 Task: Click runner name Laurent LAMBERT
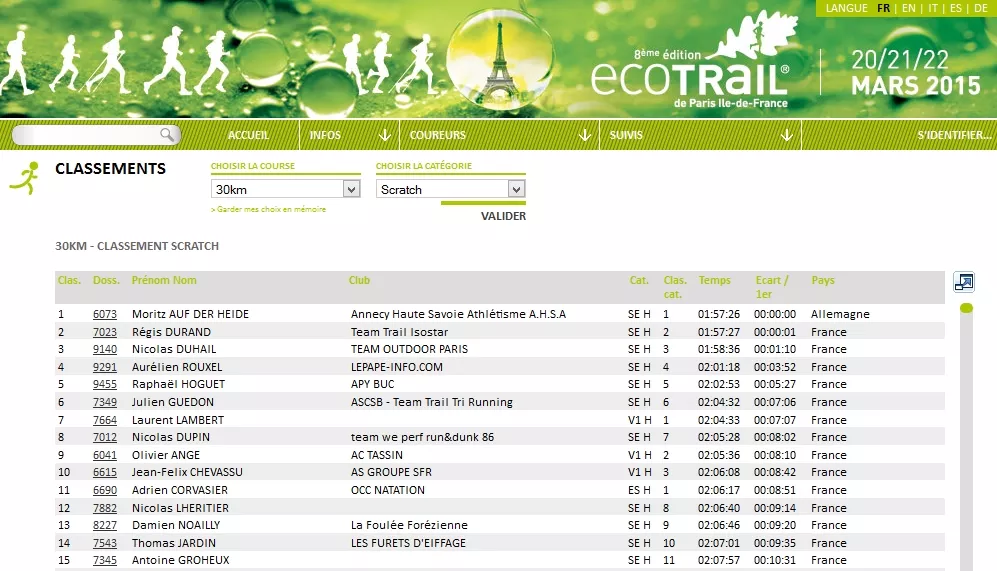click(177, 420)
